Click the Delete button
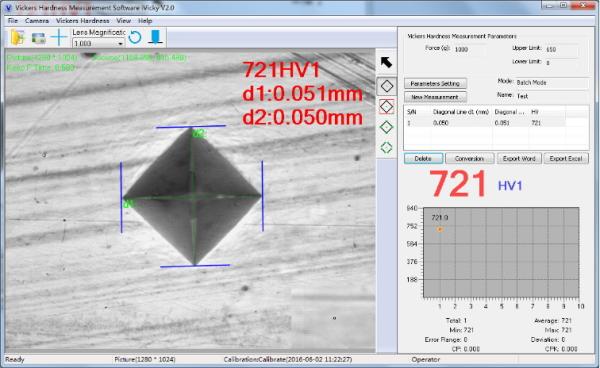600x368 pixels. point(423,158)
